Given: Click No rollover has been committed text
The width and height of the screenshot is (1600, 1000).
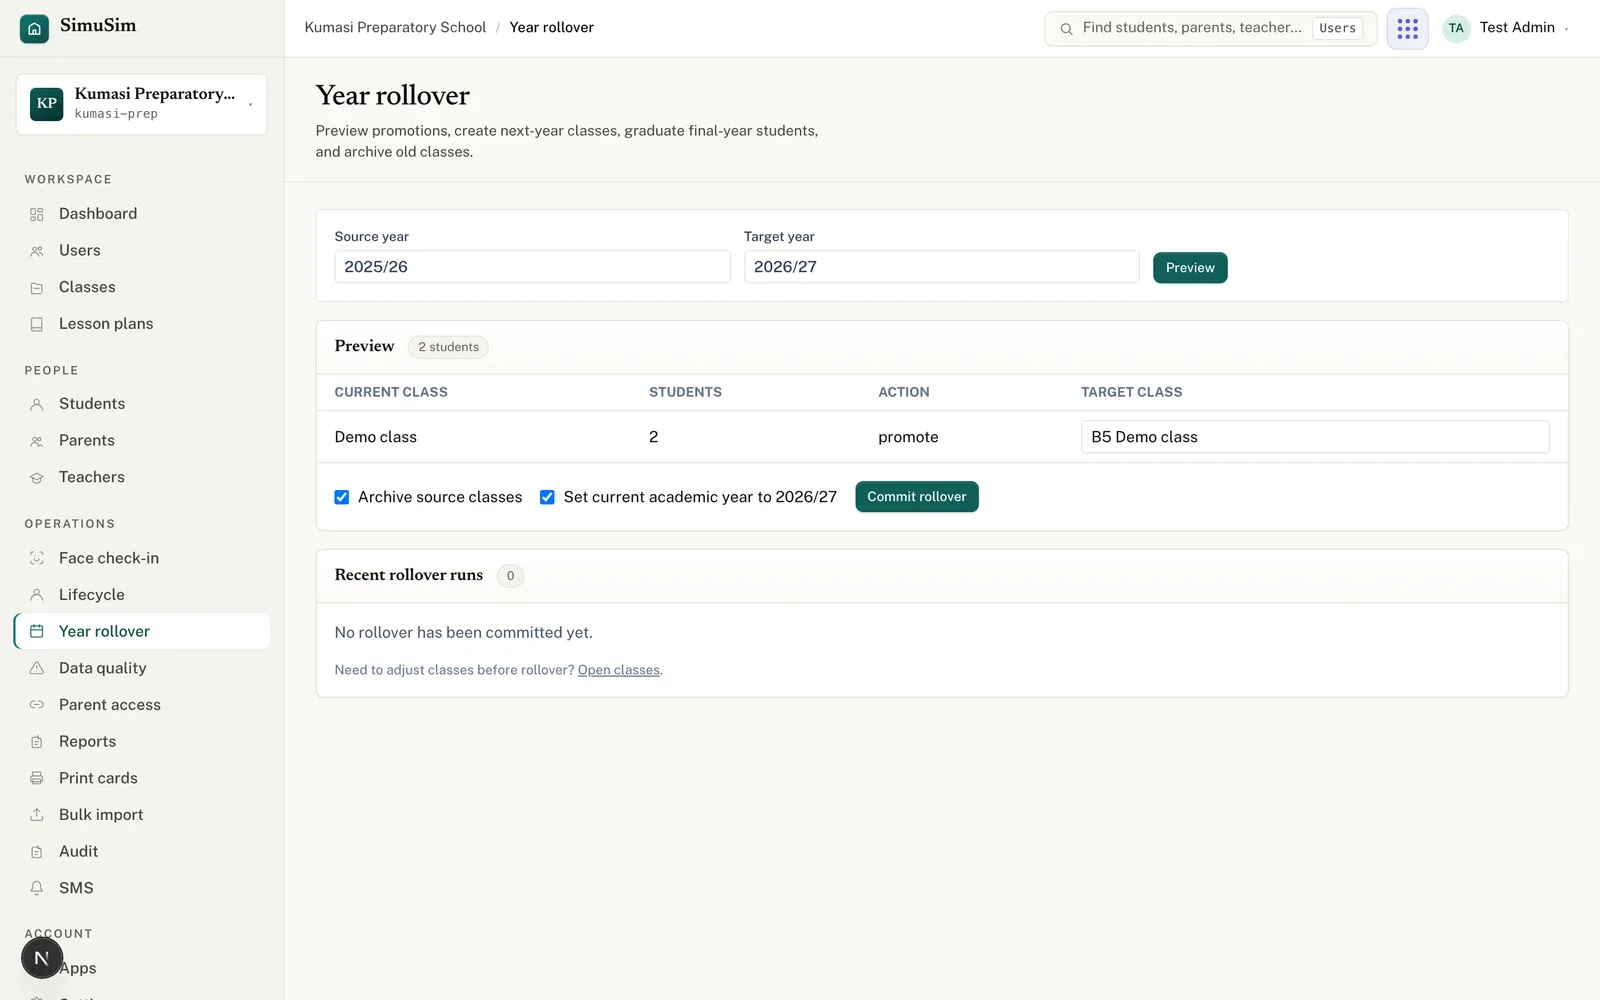Looking at the screenshot, I should (x=464, y=633).
